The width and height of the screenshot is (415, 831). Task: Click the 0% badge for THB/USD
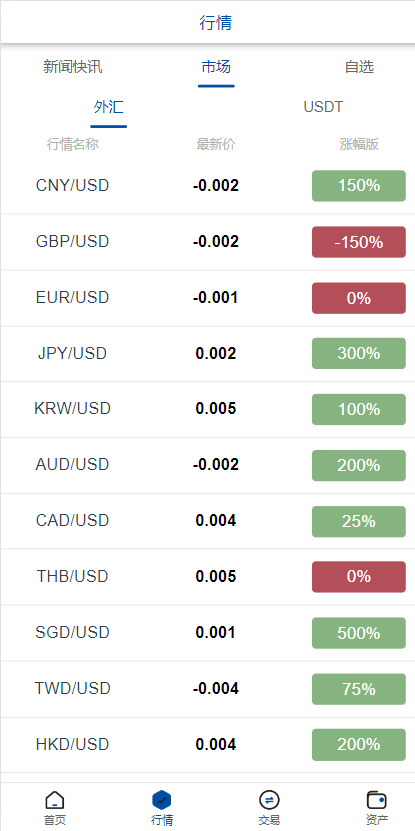[x=359, y=577]
